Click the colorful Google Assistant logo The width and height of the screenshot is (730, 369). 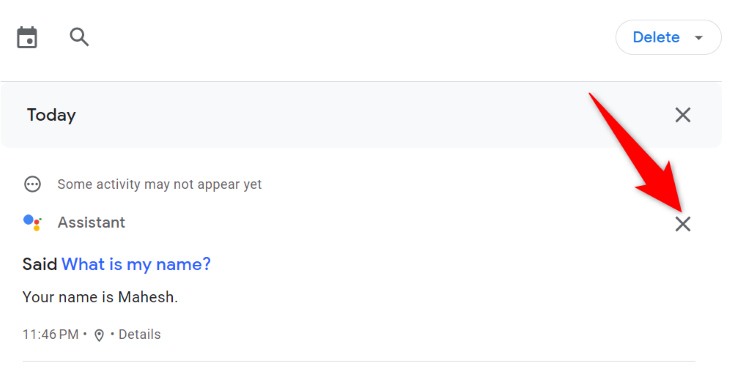33,222
